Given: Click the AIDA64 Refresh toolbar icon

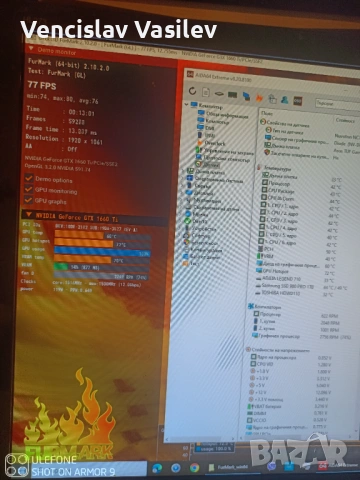Looking at the screenshot, I should [192, 91].
